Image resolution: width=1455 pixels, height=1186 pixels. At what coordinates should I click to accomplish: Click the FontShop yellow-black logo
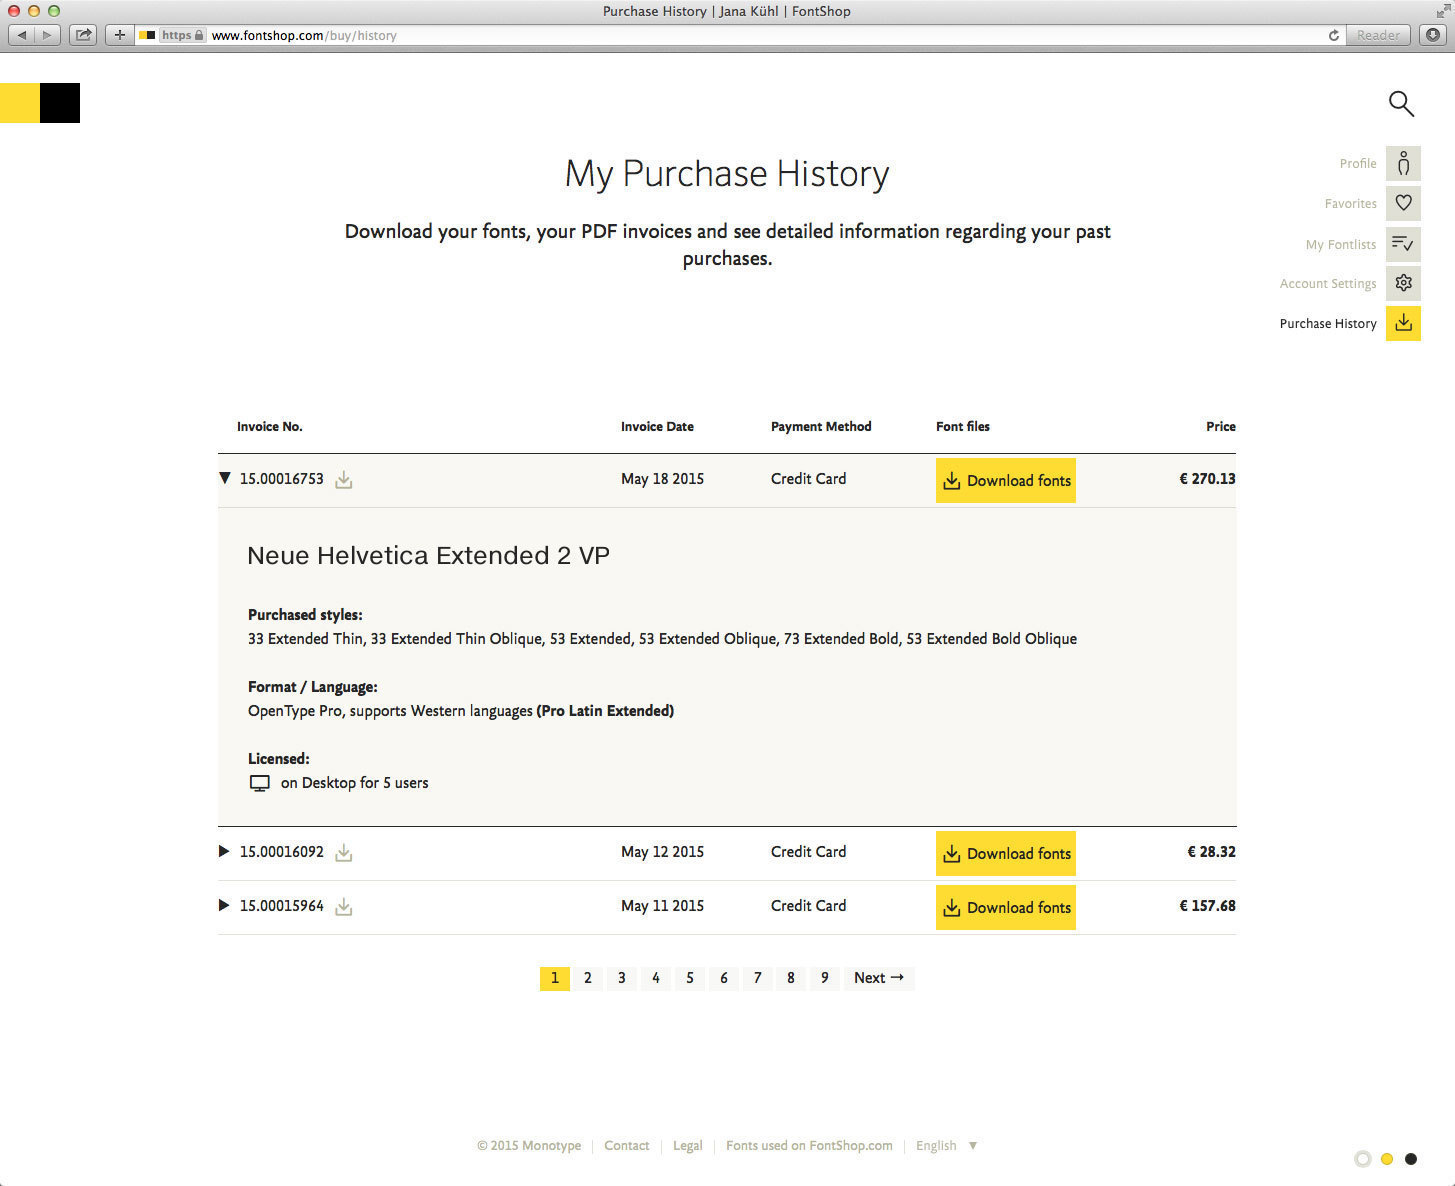[40, 103]
